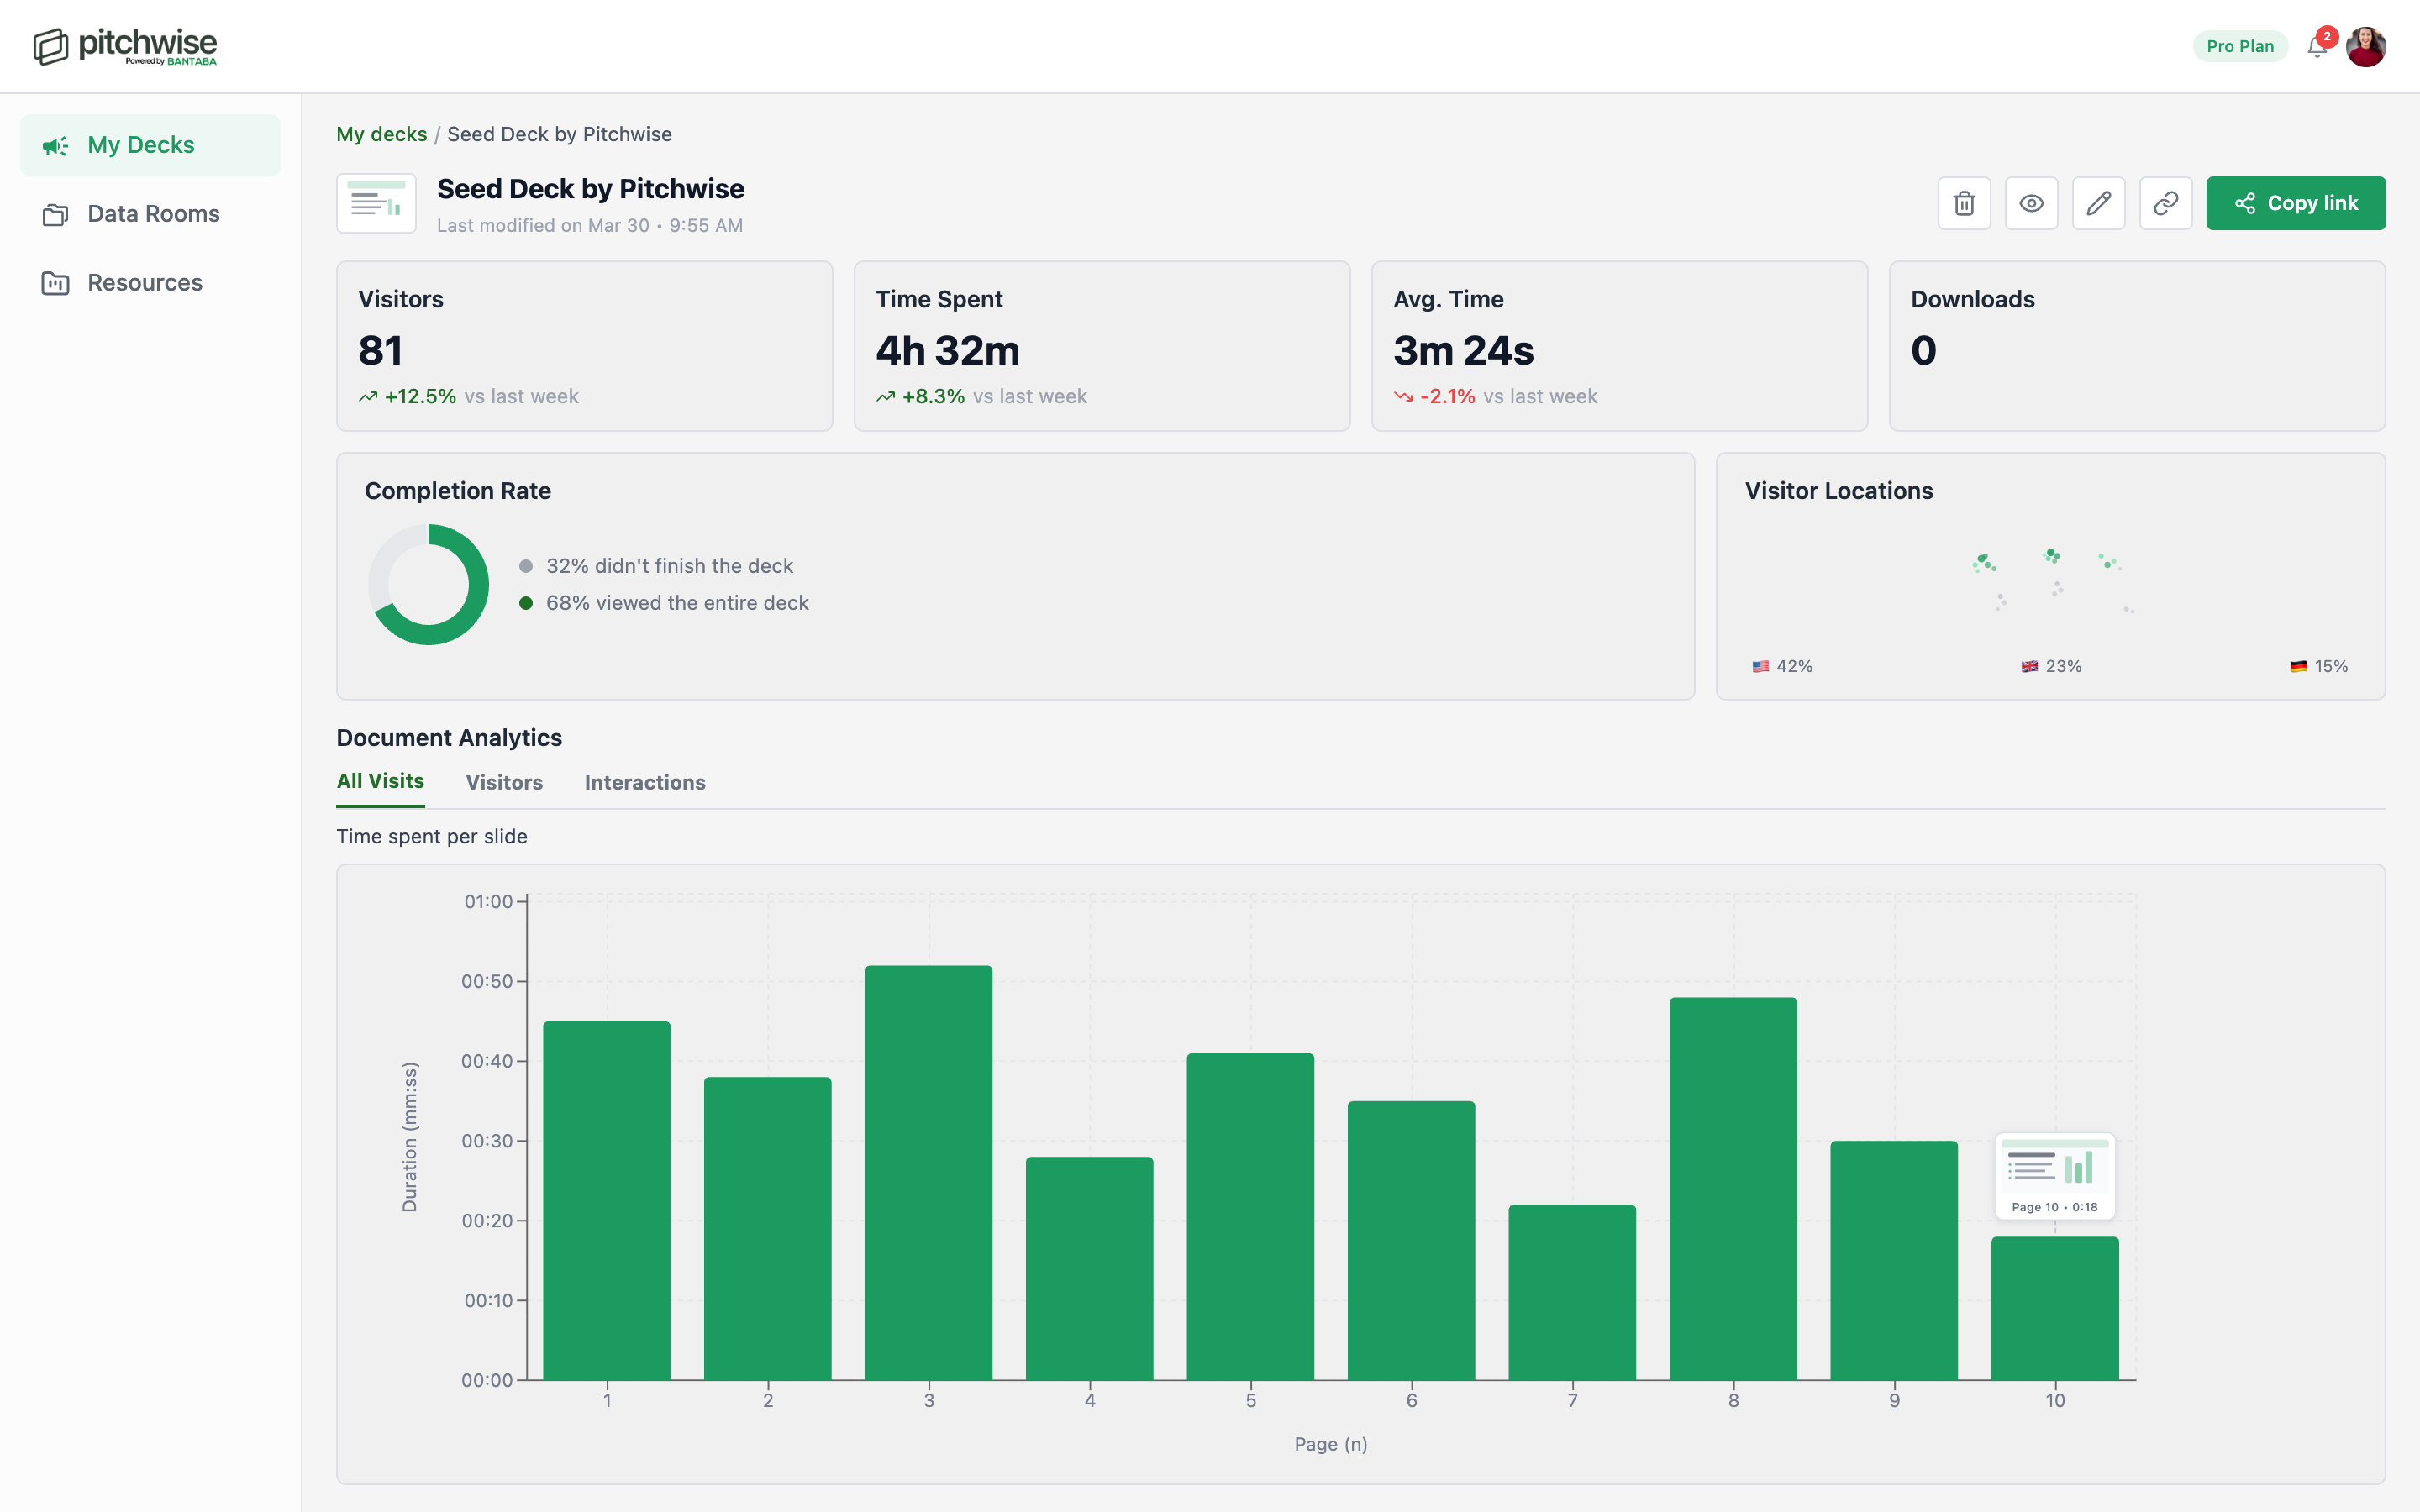The image size is (2420, 1512).
Task: Click the notification bell icon
Action: (x=2318, y=46)
